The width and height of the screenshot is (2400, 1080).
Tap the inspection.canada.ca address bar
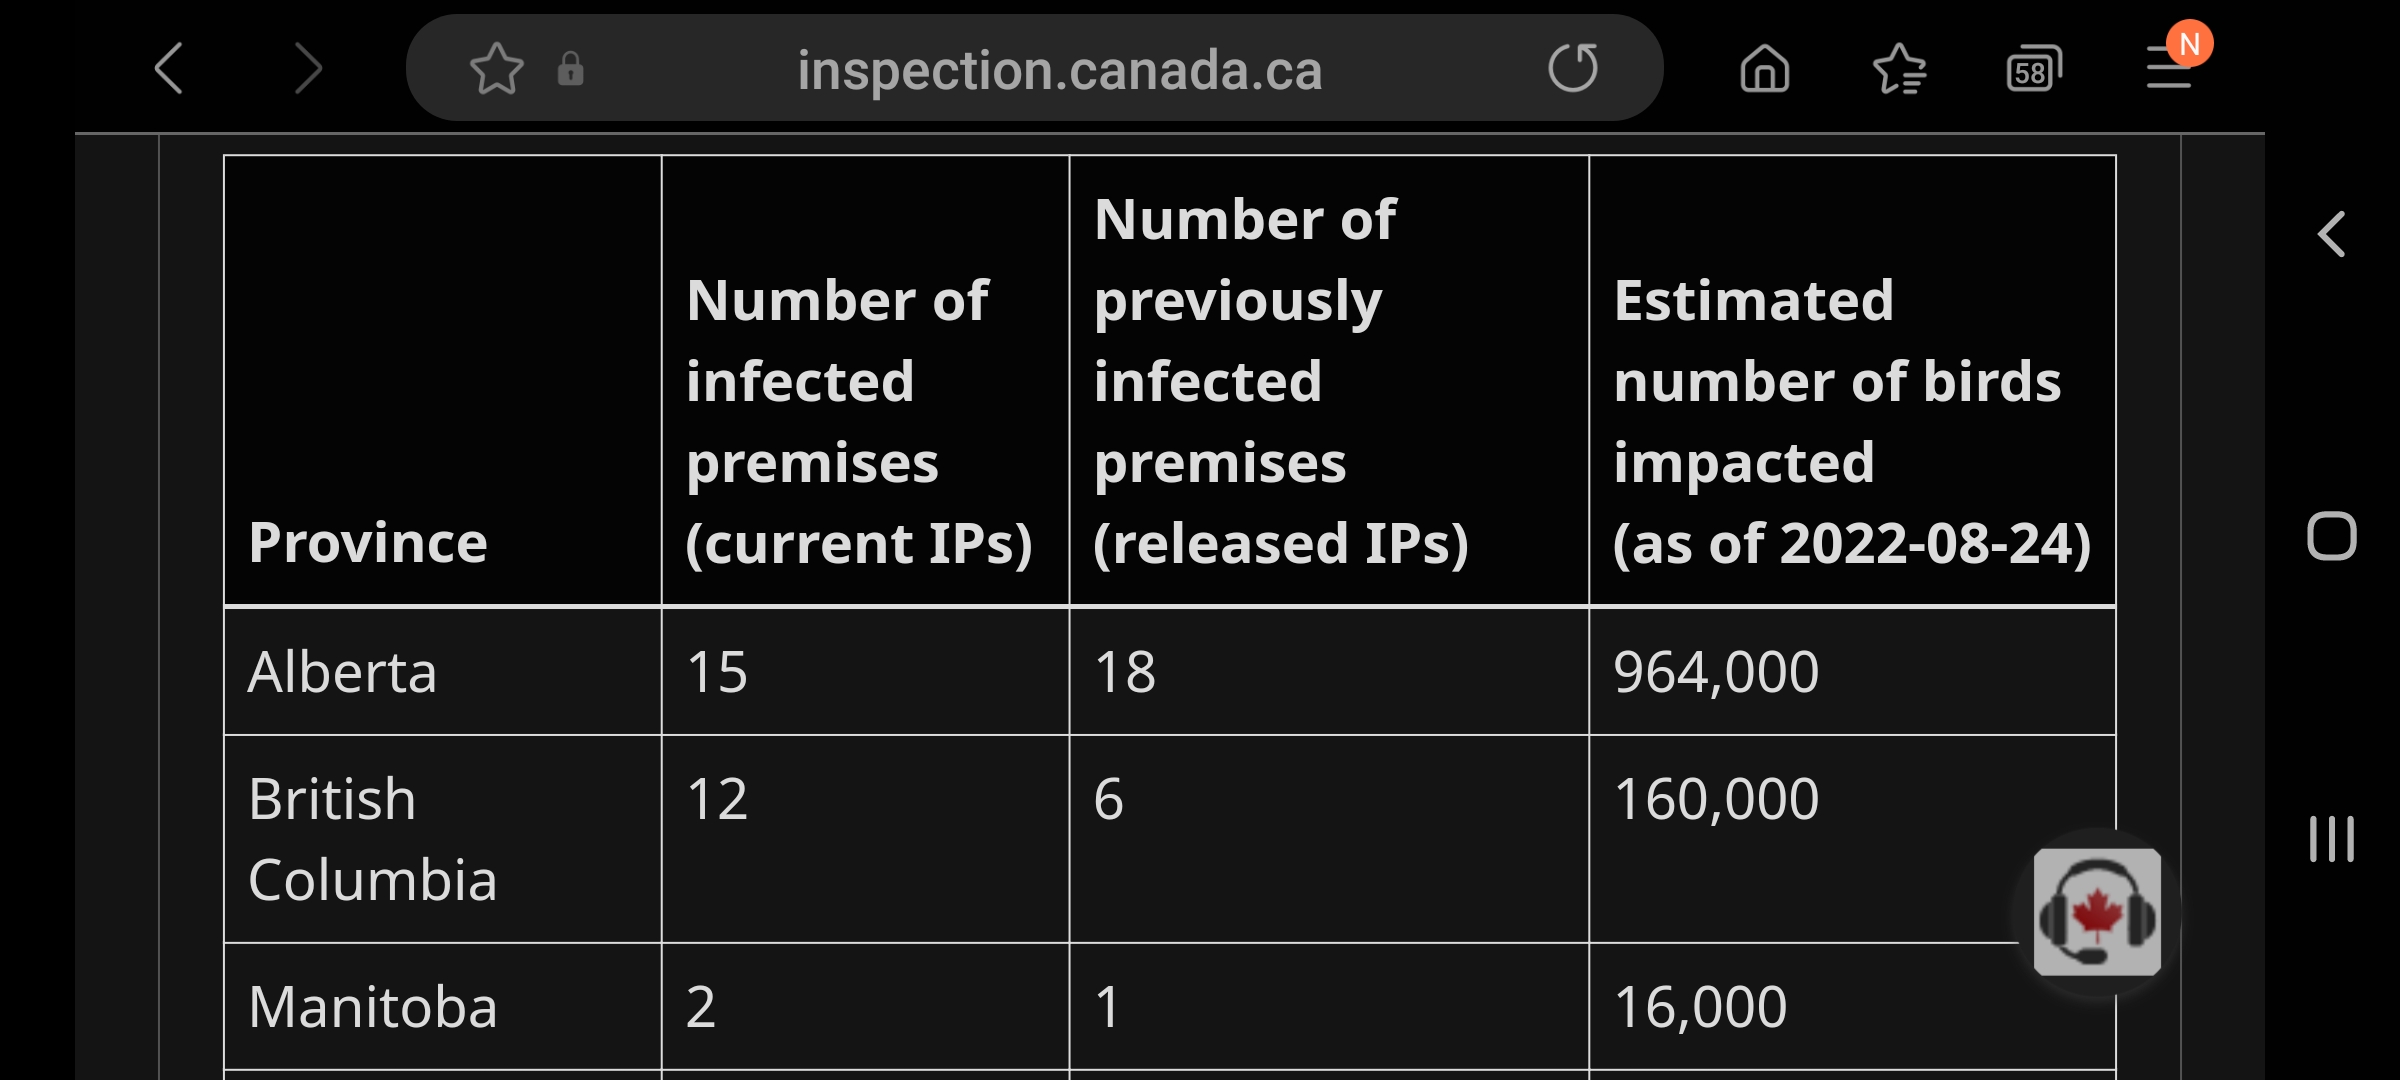coord(1058,70)
